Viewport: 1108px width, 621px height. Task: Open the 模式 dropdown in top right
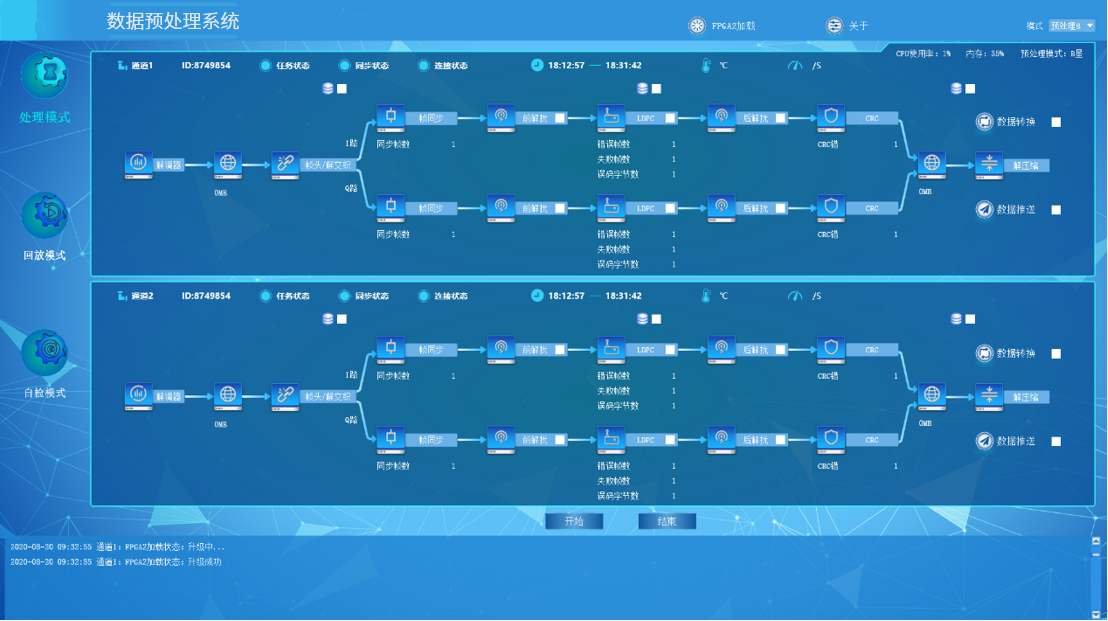(1072, 26)
